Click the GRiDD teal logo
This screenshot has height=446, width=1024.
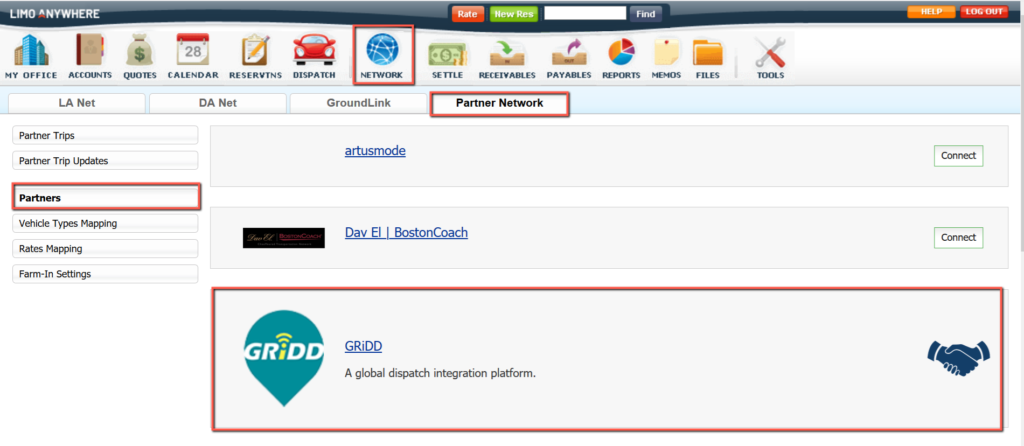point(284,358)
